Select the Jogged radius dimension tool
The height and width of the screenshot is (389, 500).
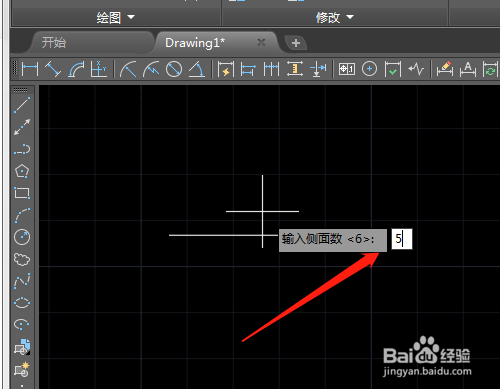(151, 69)
